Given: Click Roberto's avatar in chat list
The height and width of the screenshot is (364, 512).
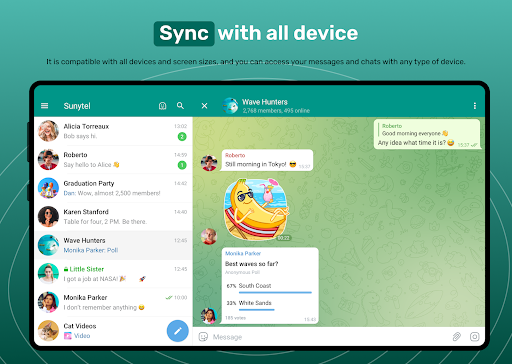Looking at the screenshot, I should (48, 160).
